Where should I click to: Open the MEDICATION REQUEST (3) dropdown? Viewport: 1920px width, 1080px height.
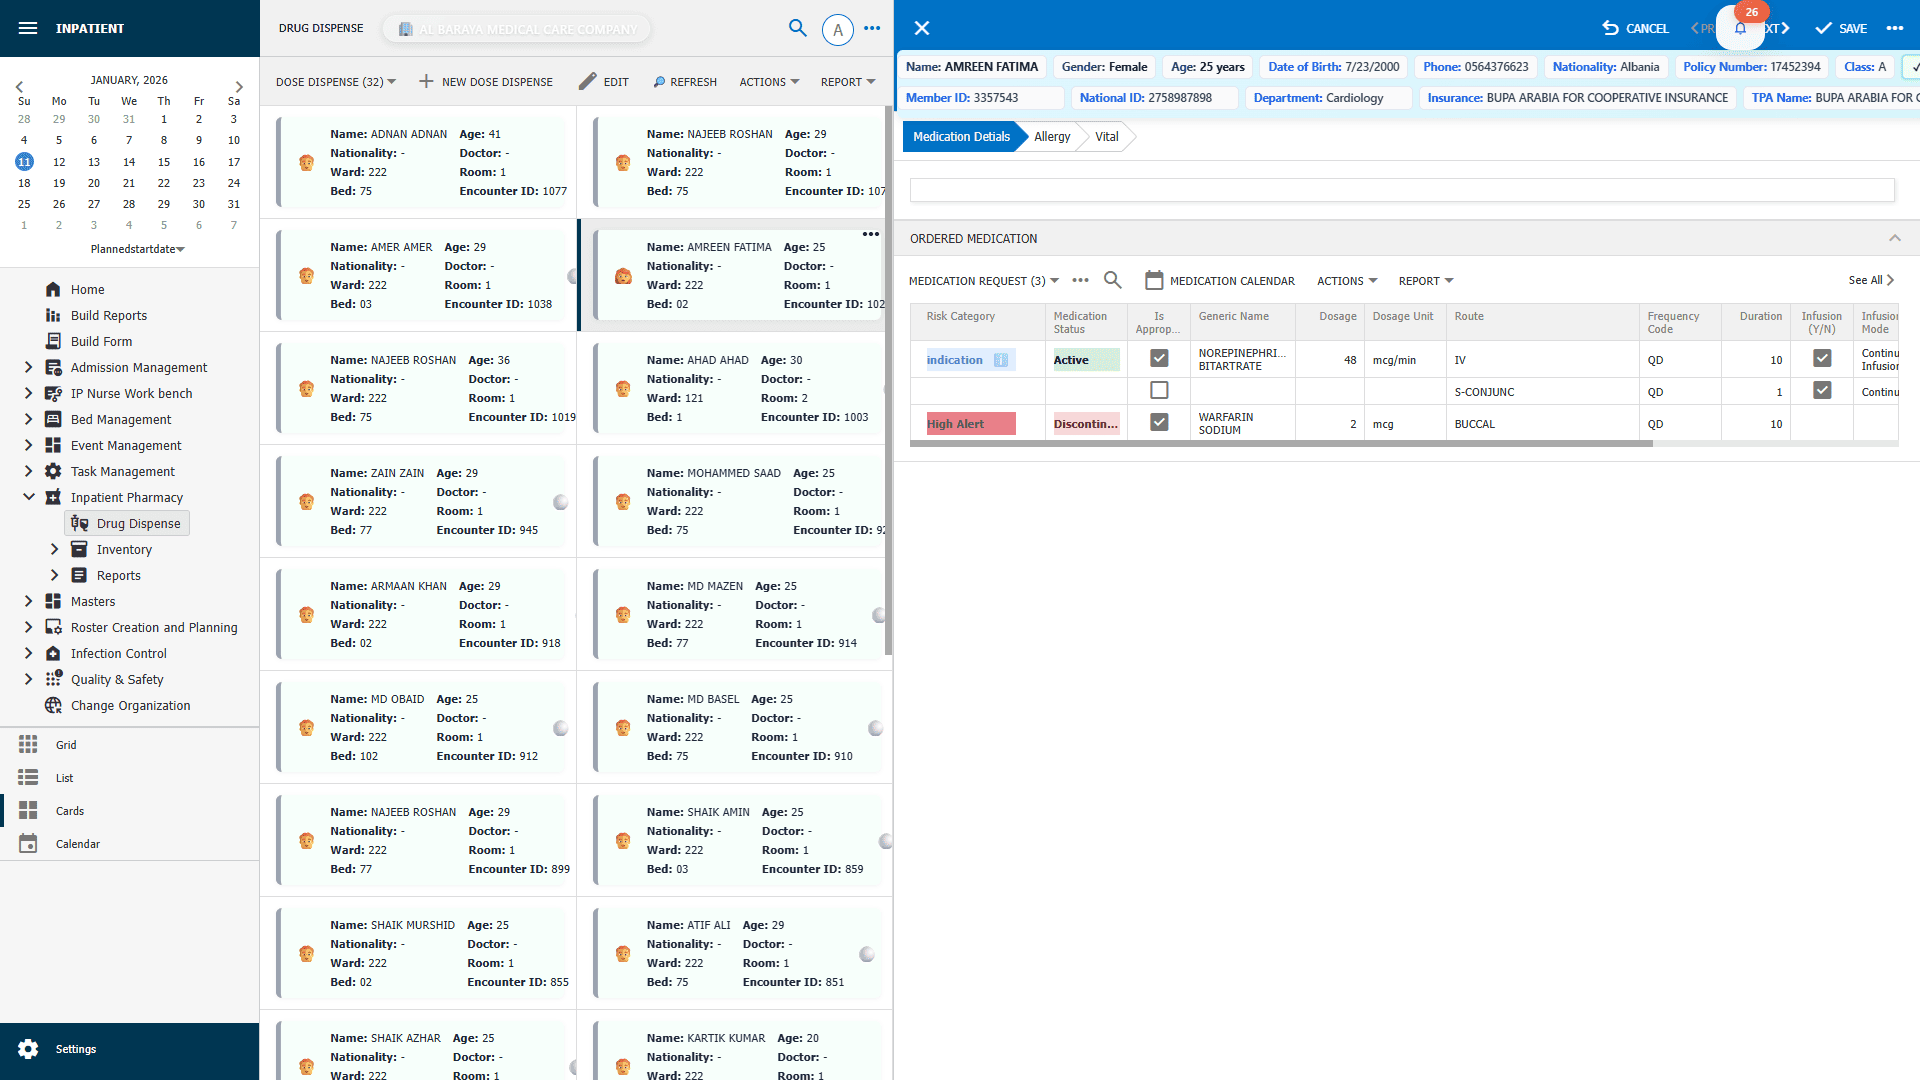point(982,281)
